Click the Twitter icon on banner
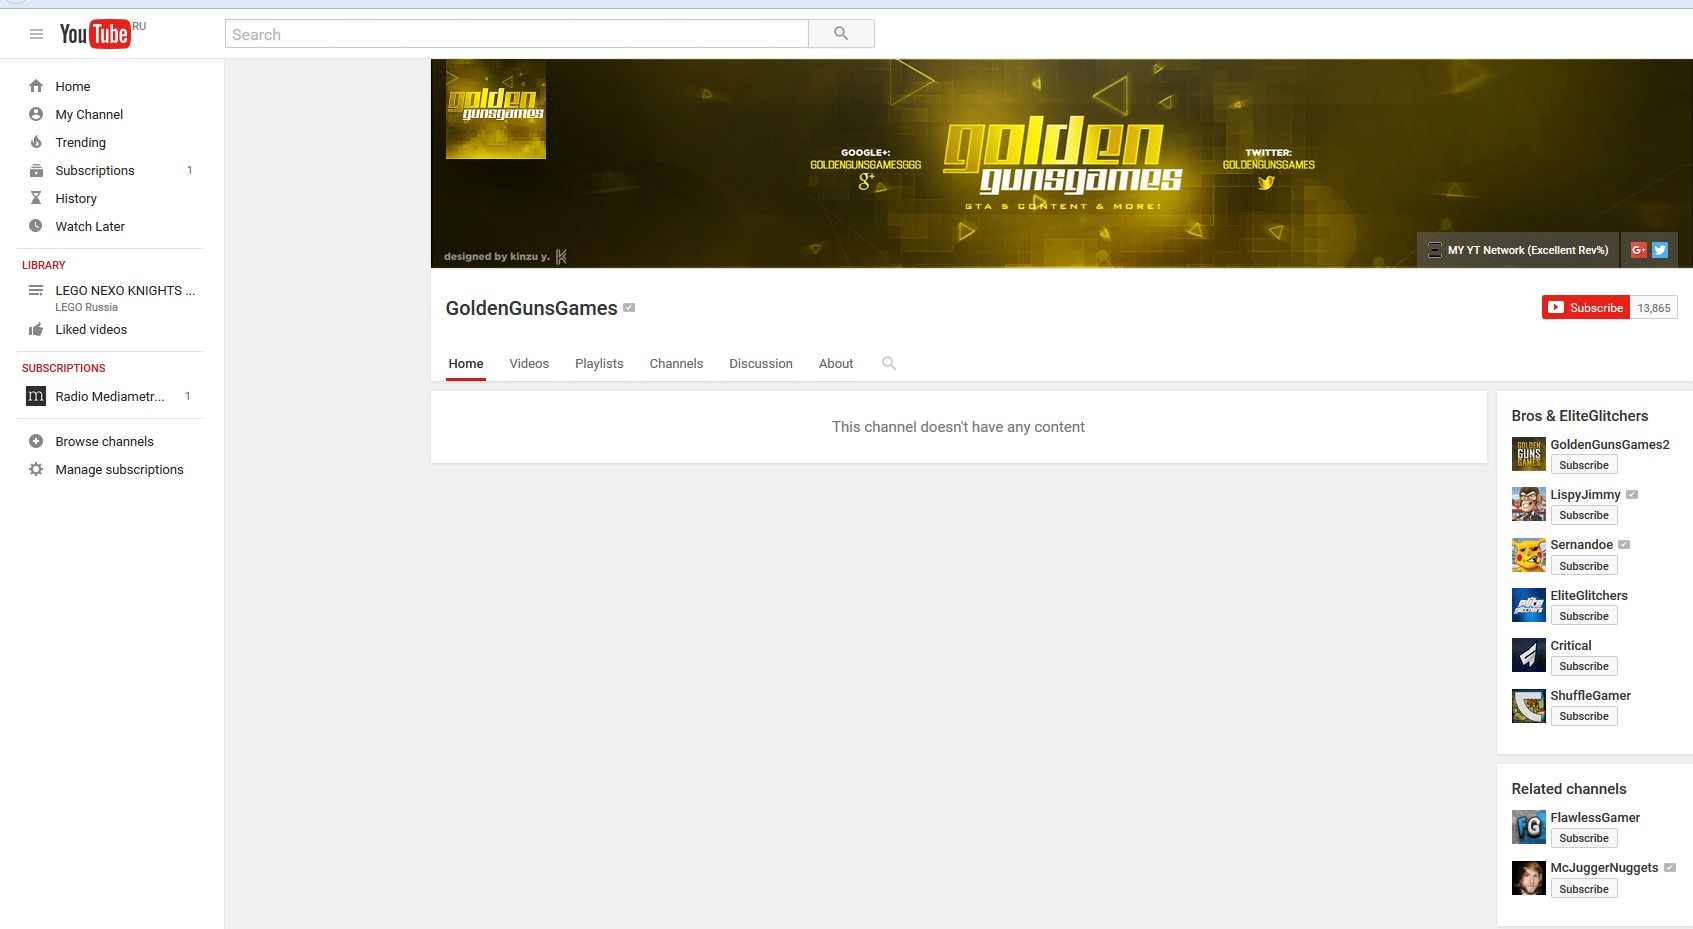The height and width of the screenshot is (929, 1693). (x=1660, y=250)
